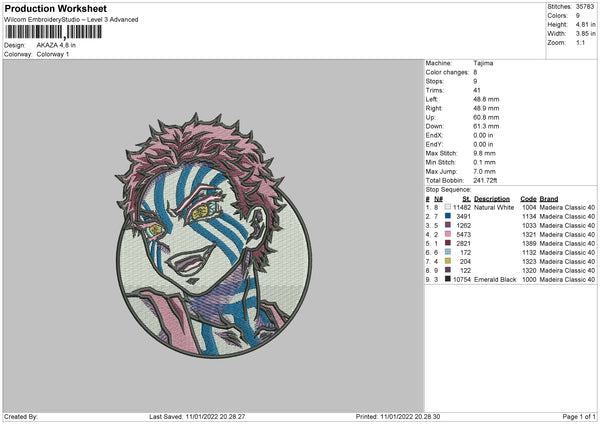Click the Zoom value '1:1'

click(x=580, y=42)
